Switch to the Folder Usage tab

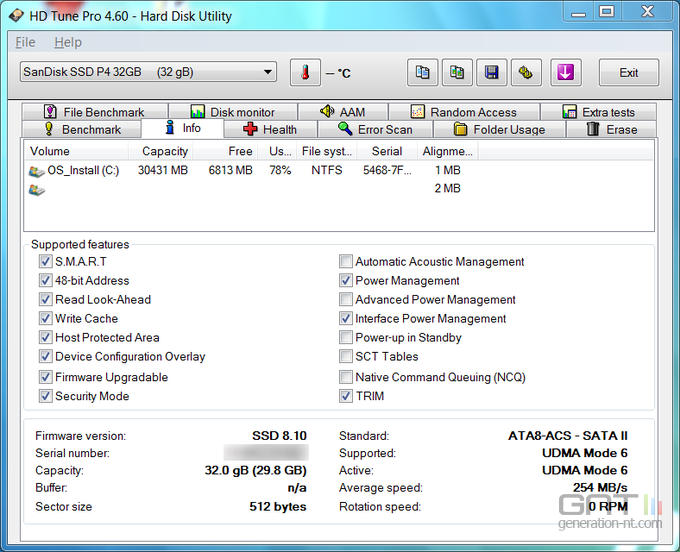coord(499,129)
